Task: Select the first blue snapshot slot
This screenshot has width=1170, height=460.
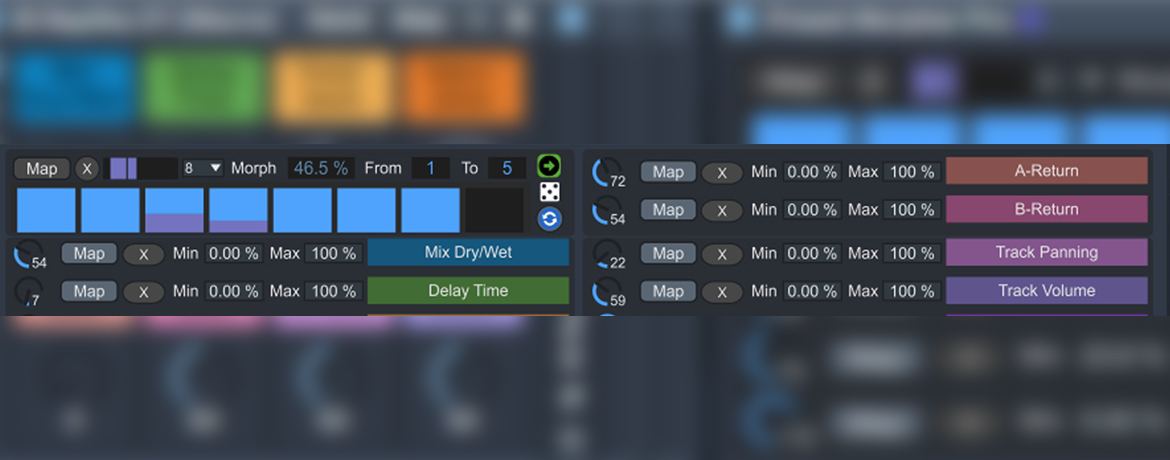Action: click(x=46, y=210)
